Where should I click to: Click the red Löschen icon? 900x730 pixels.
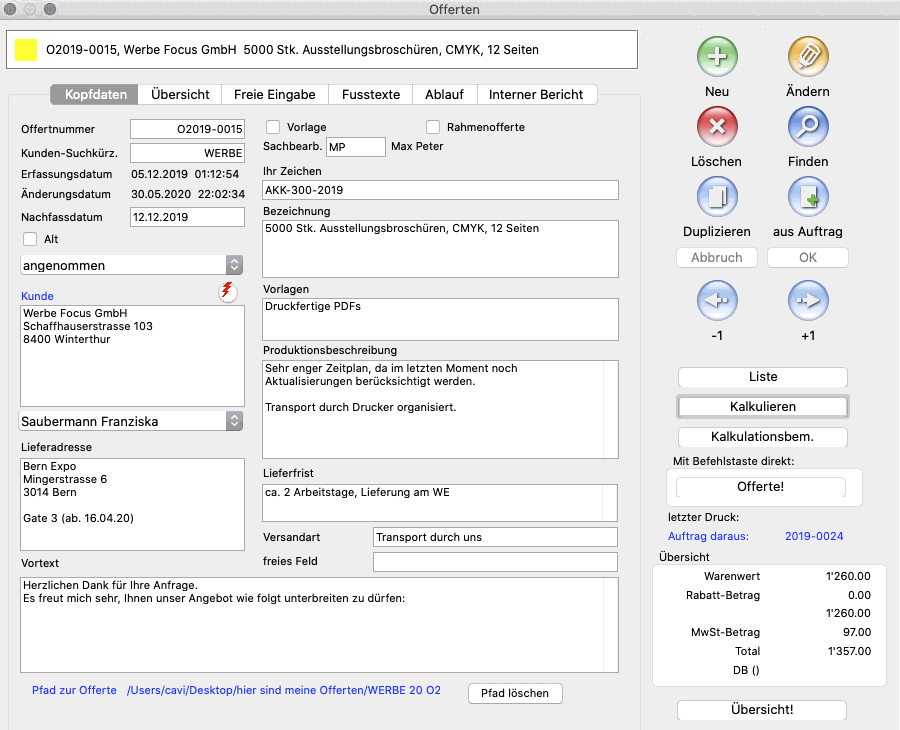(x=716, y=127)
